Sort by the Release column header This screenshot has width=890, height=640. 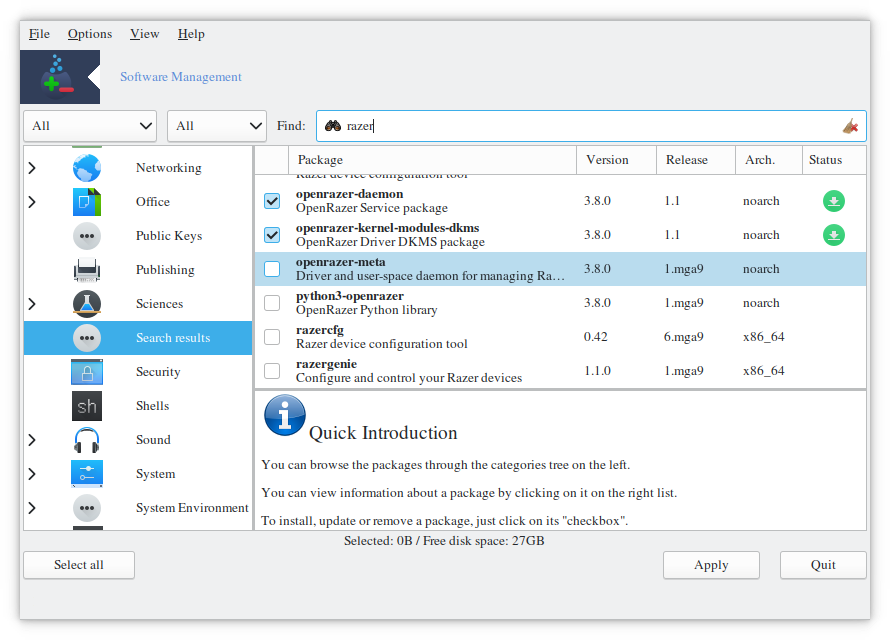(x=696, y=160)
